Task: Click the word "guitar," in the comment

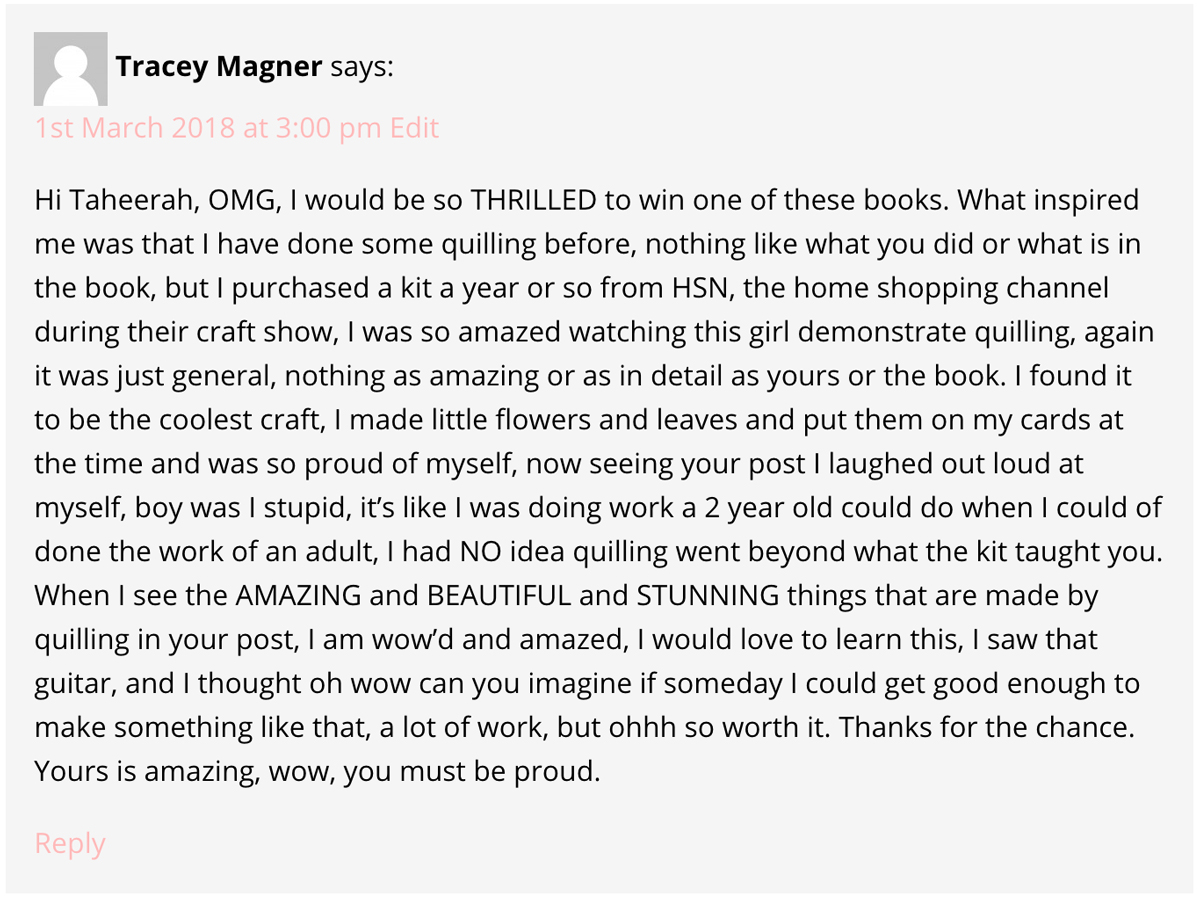Action: pos(70,684)
